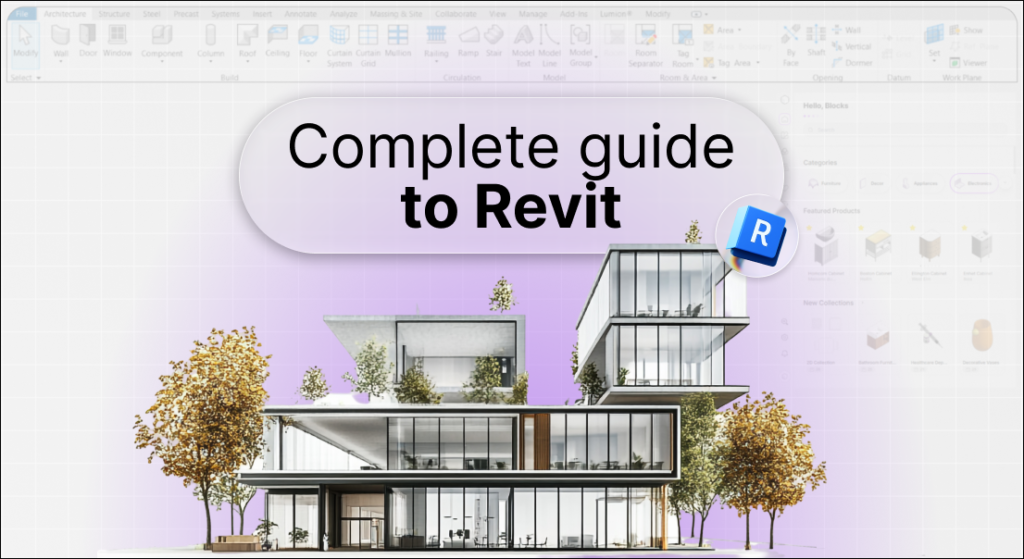Select the Ramp tool
The height and width of the screenshot is (559, 1024).
coord(468,40)
